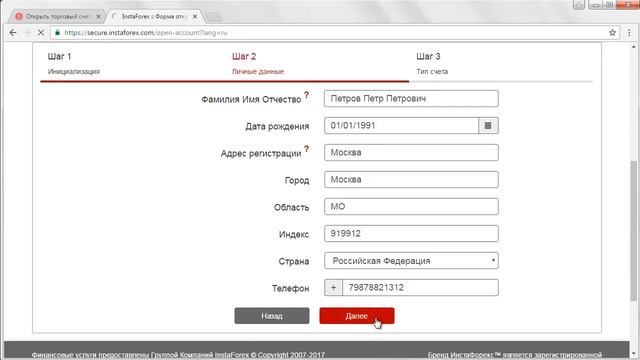Select the InstaForex Форма tab
The image size is (640, 360).
click(154, 16)
